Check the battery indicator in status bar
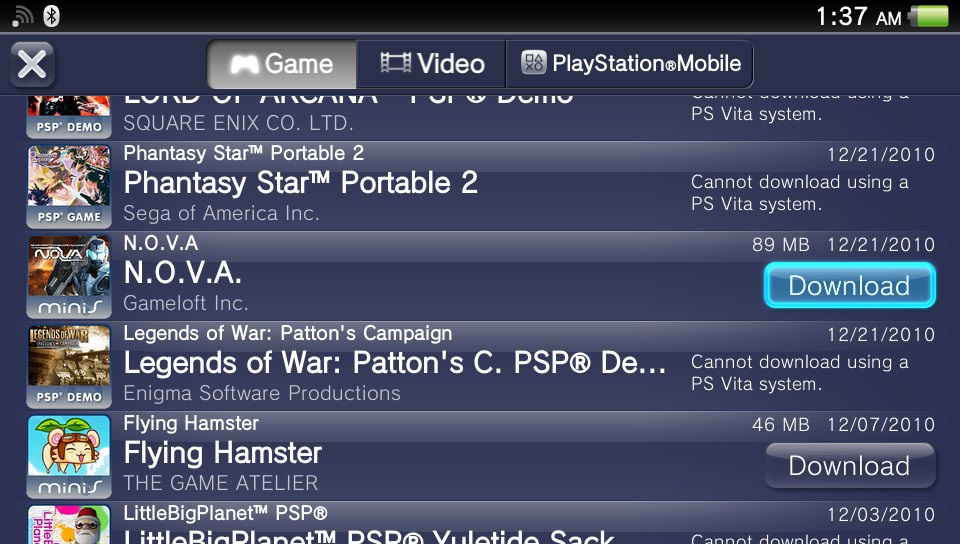Image resolution: width=960 pixels, height=544 pixels. click(x=929, y=17)
